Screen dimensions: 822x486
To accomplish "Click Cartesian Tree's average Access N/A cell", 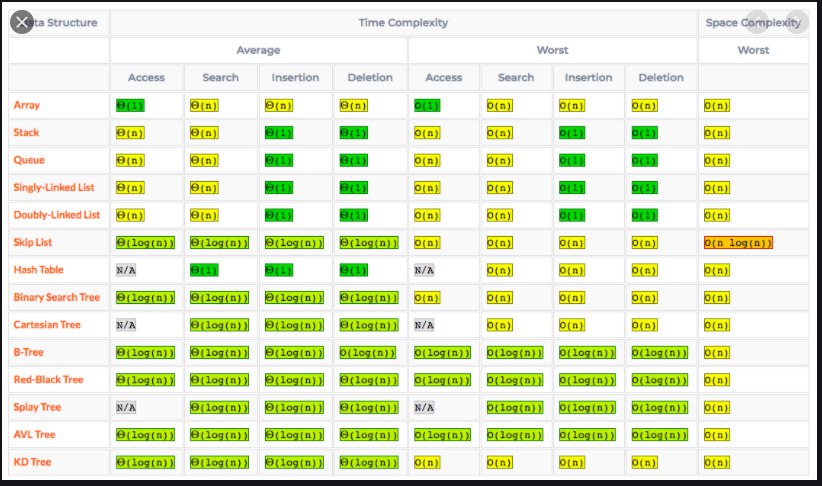I will click(x=126, y=325).
